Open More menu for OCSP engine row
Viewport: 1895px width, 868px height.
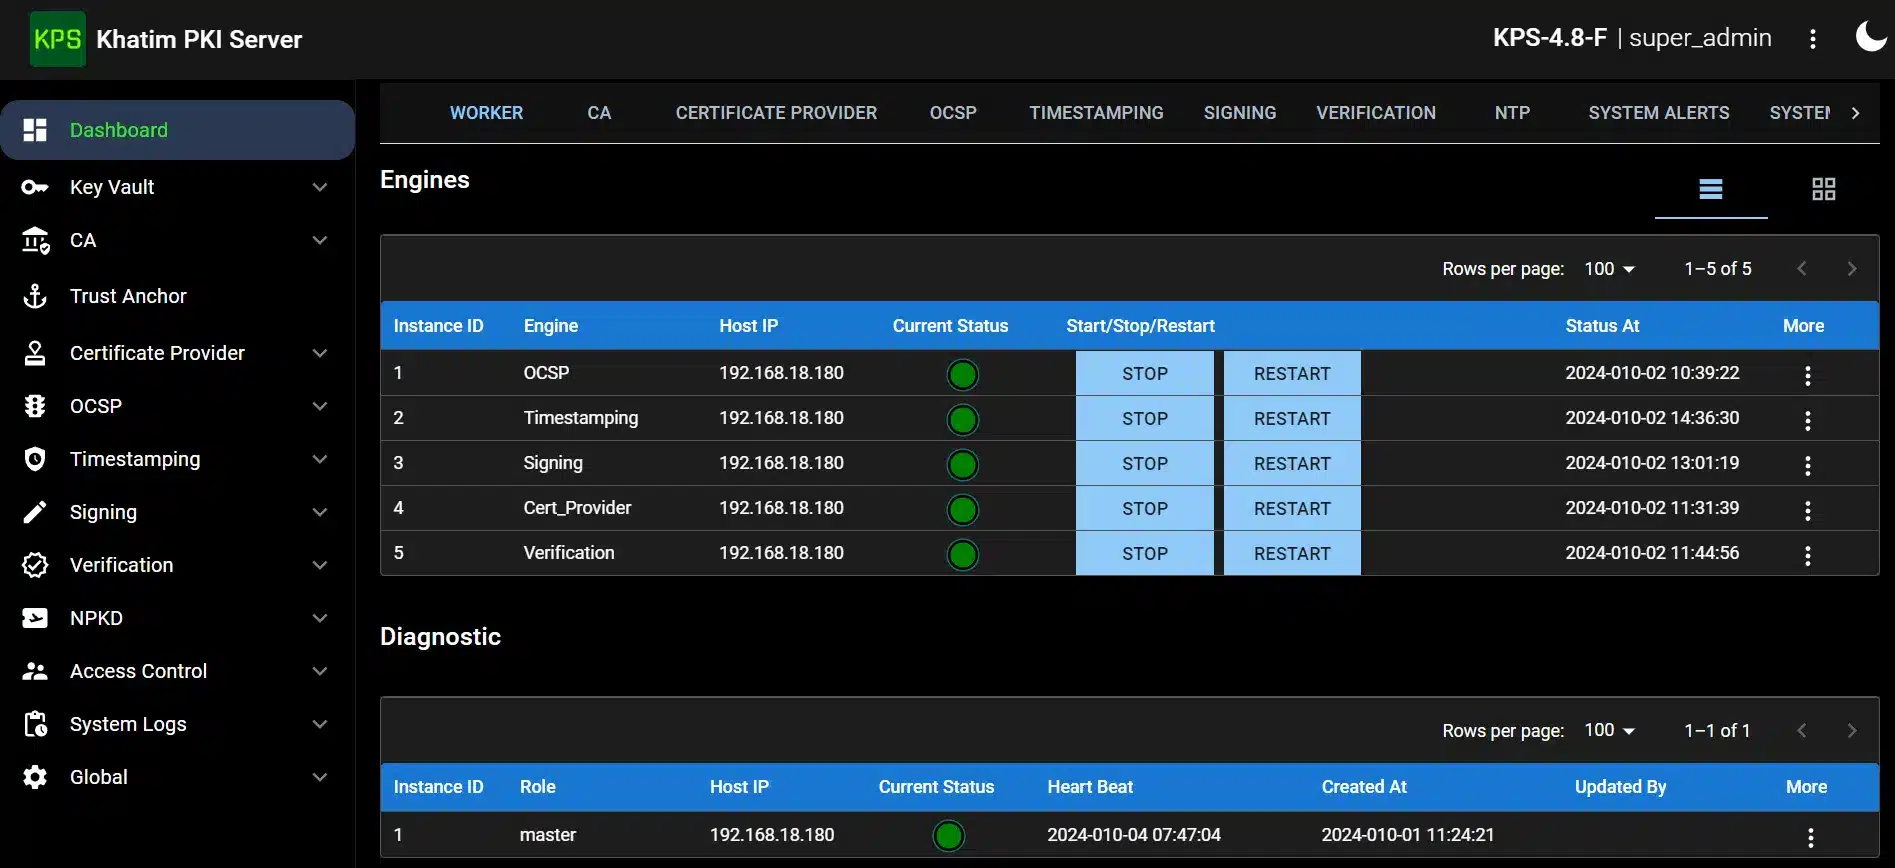click(1807, 375)
